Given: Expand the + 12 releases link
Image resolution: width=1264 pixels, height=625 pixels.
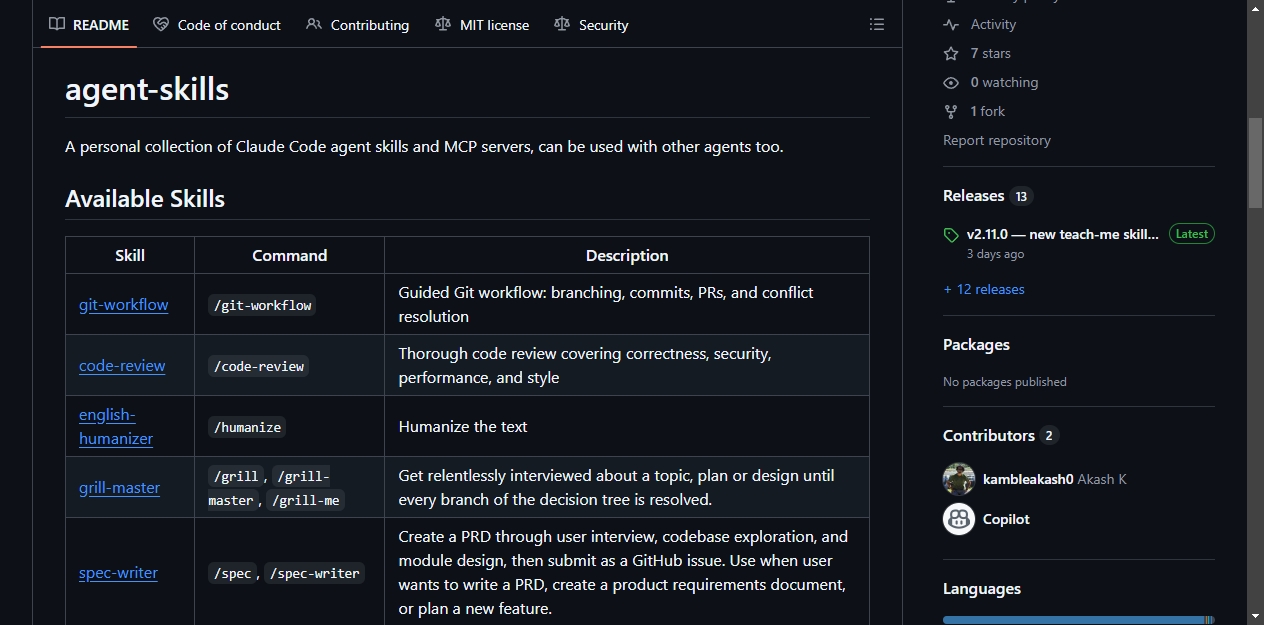Looking at the screenshot, I should 984,289.
